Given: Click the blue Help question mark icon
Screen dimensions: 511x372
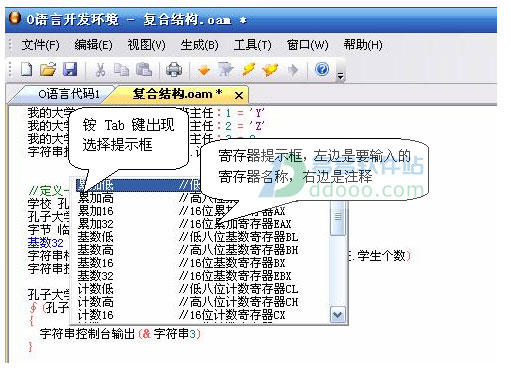Looking at the screenshot, I should (322, 69).
